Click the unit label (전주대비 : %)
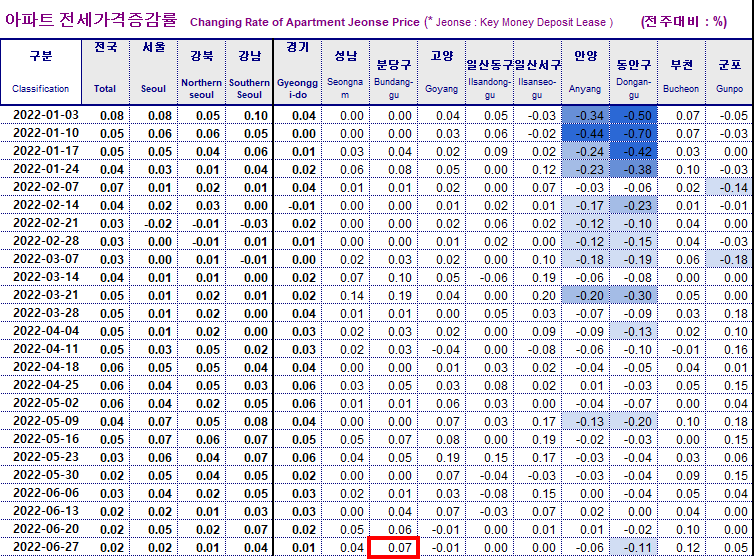755x559 pixels. pos(684,21)
